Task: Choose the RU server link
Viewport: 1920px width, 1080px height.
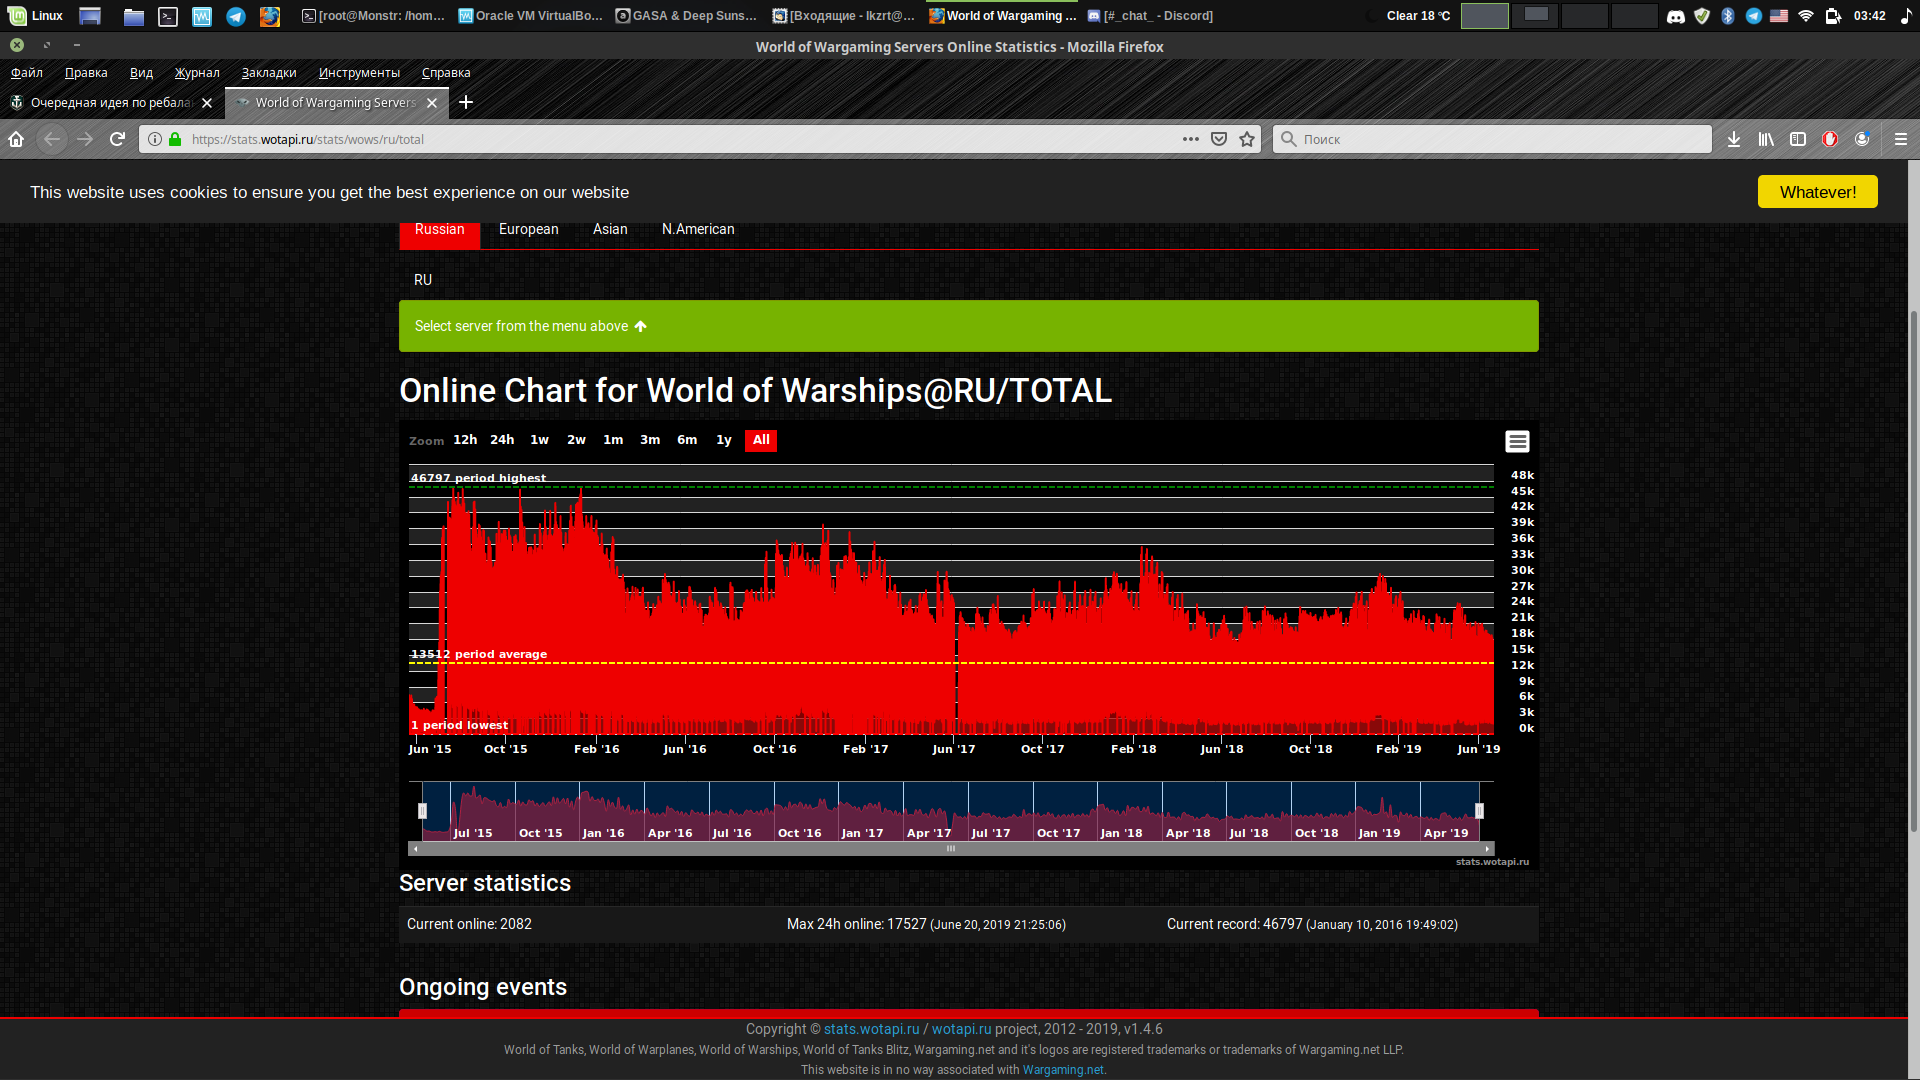Action: click(423, 280)
